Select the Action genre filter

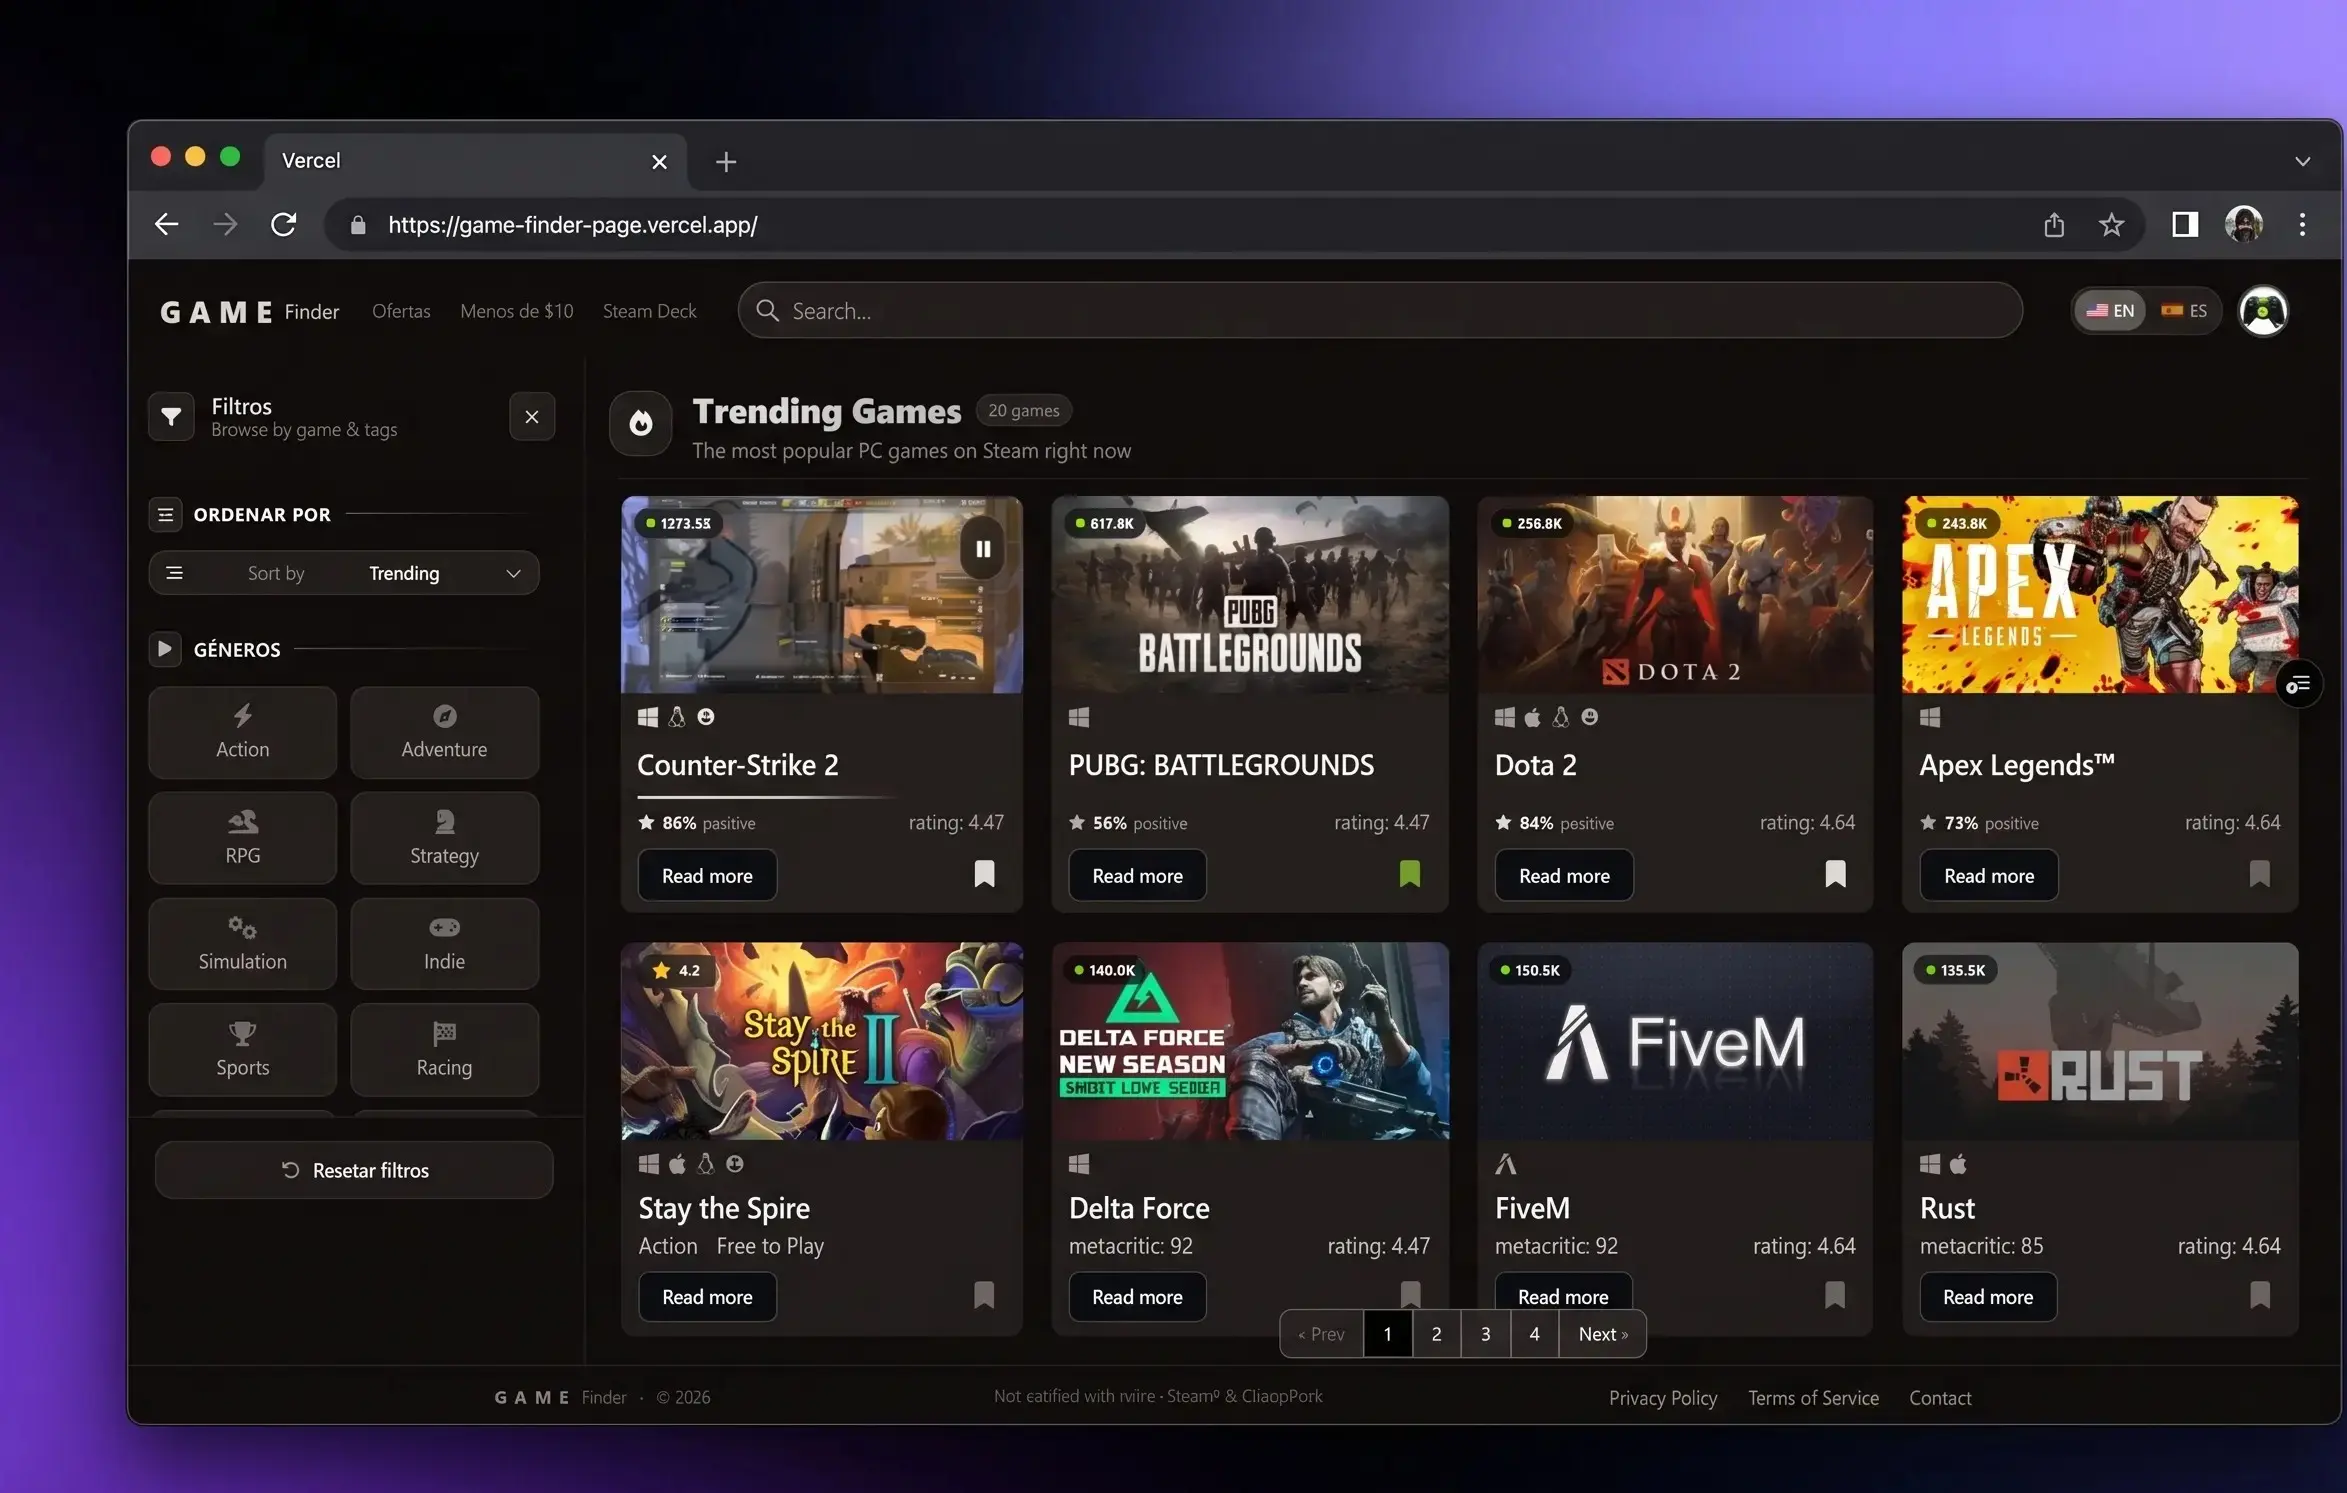tap(243, 733)
